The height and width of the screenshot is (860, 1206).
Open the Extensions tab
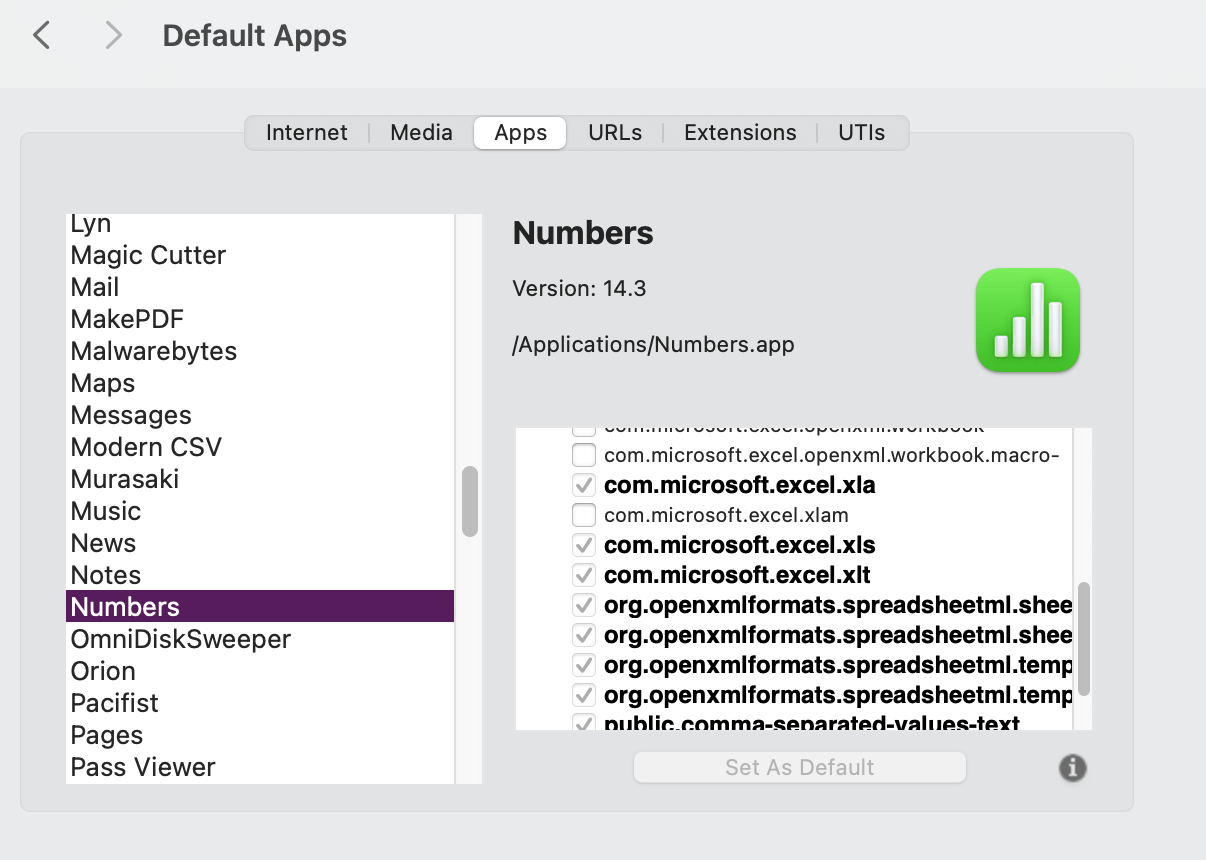740,133
